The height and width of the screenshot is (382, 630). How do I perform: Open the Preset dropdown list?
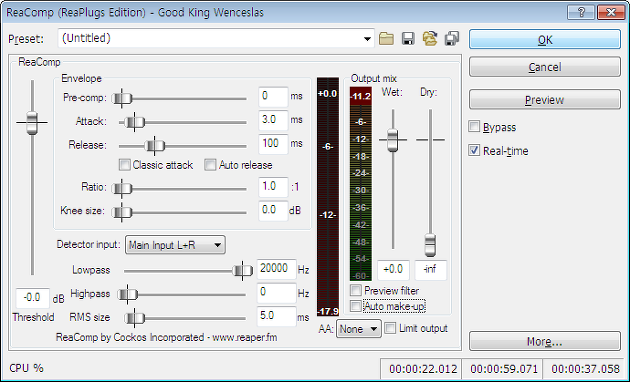coord(367,39)
